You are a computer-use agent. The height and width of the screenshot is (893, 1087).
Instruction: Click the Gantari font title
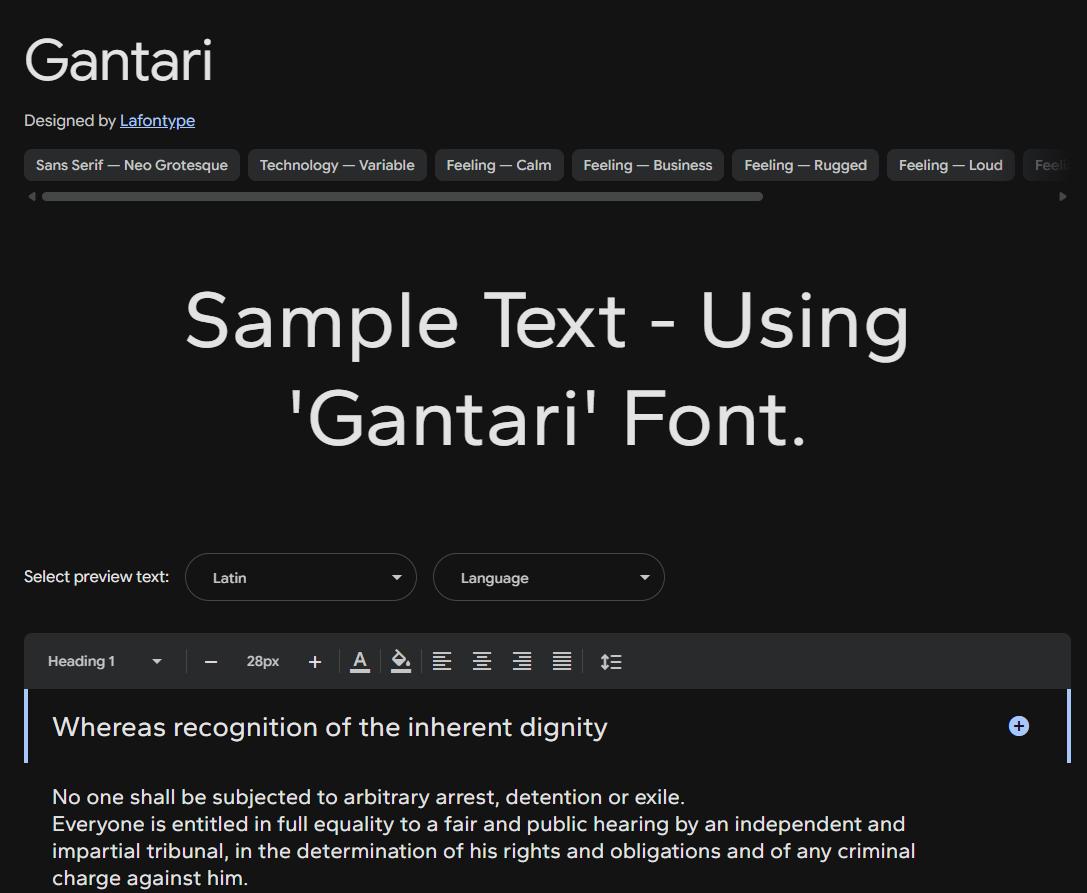click(x=119, y=61)
